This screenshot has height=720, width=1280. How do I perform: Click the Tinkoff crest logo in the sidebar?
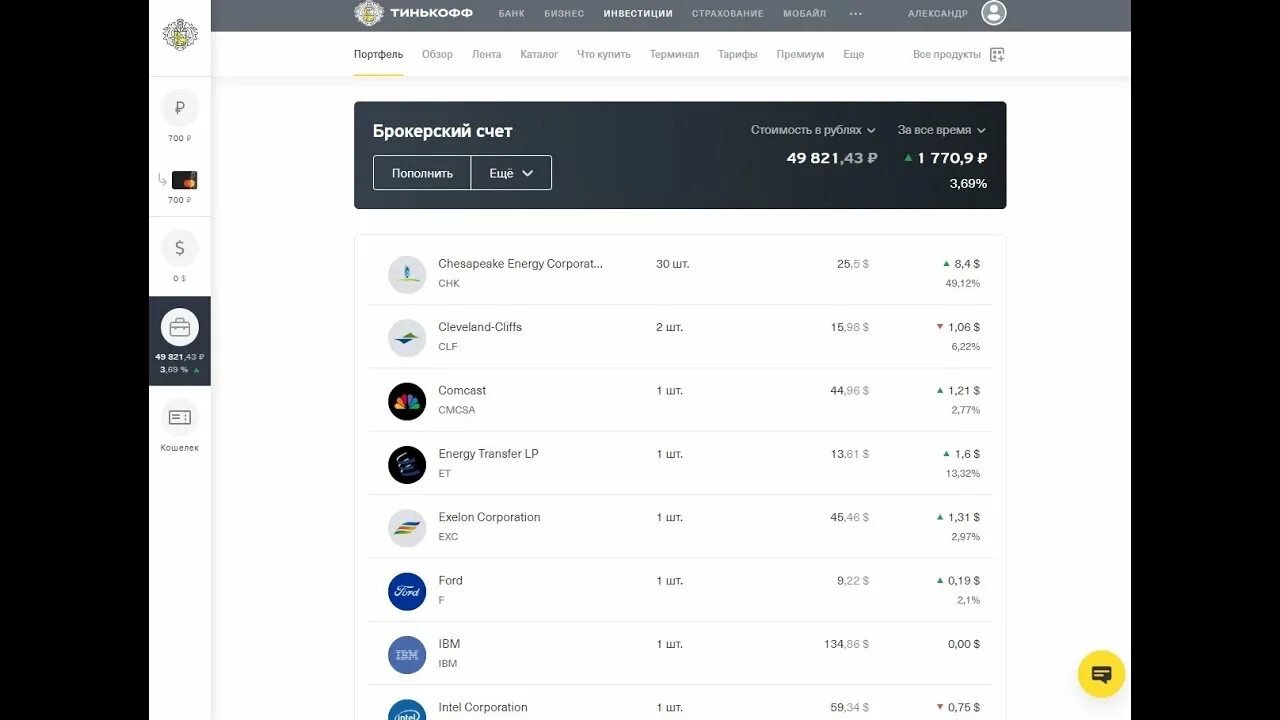pyautogui.click(x=180, y=35)
